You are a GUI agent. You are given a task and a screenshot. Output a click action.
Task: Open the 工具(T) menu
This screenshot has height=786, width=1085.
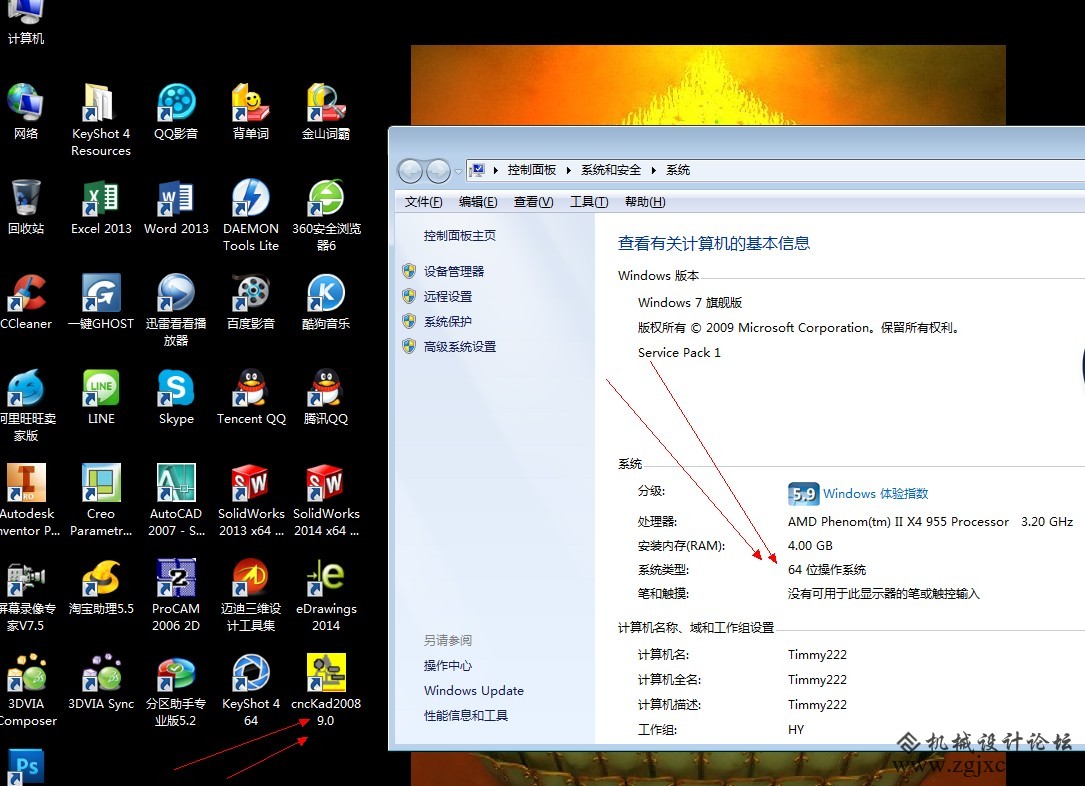click(589, 202)
